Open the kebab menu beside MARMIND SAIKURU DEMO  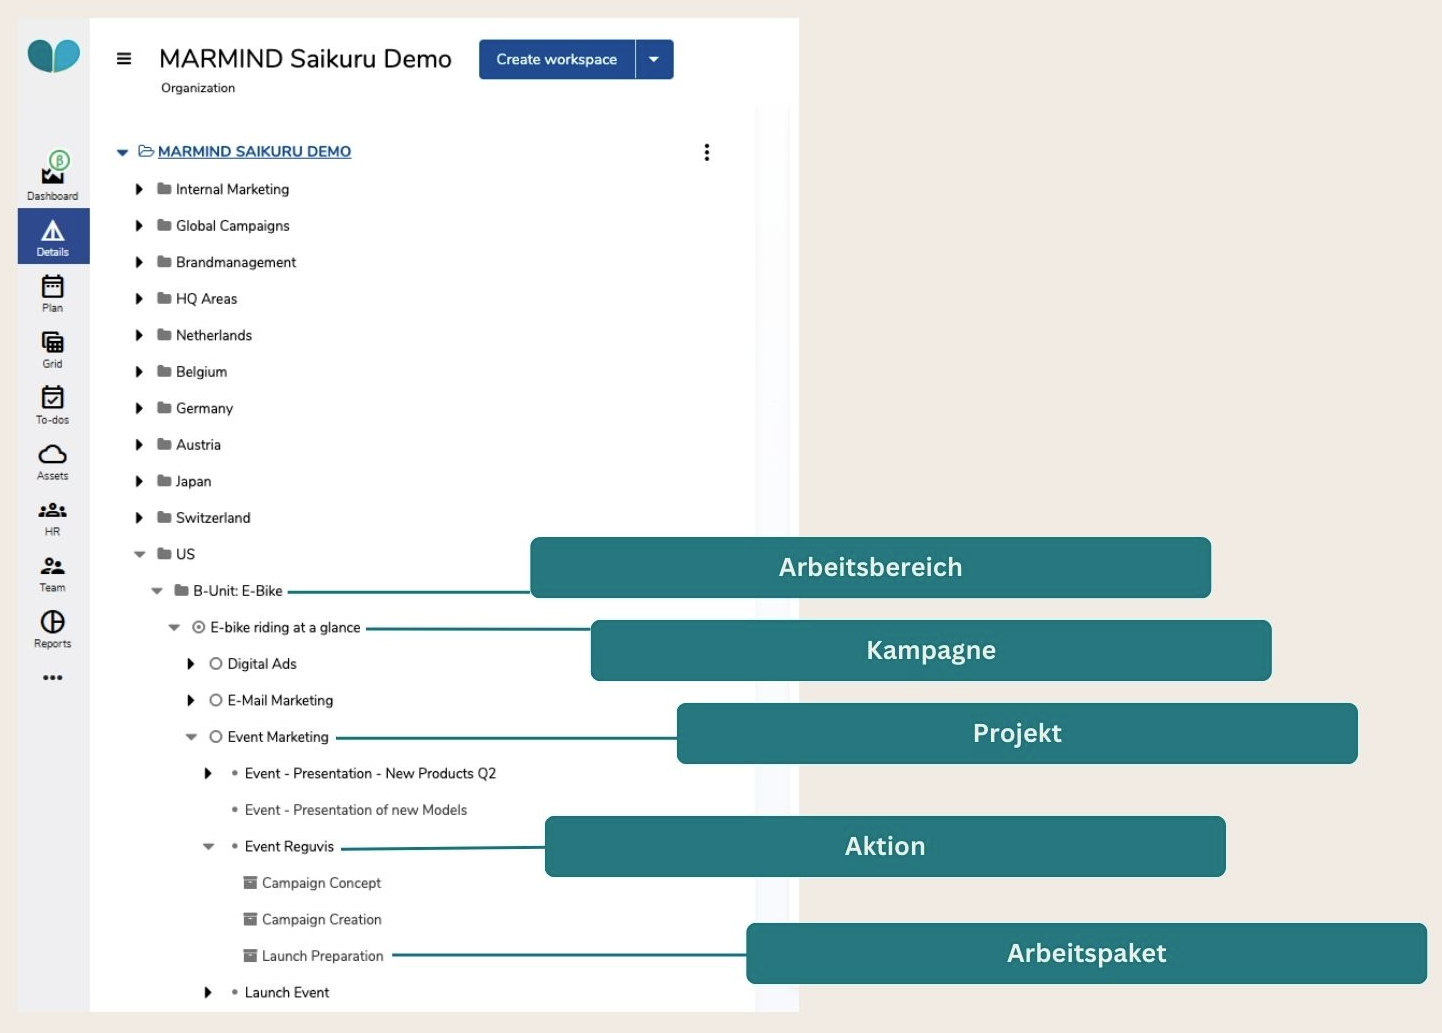coord(707,152)
